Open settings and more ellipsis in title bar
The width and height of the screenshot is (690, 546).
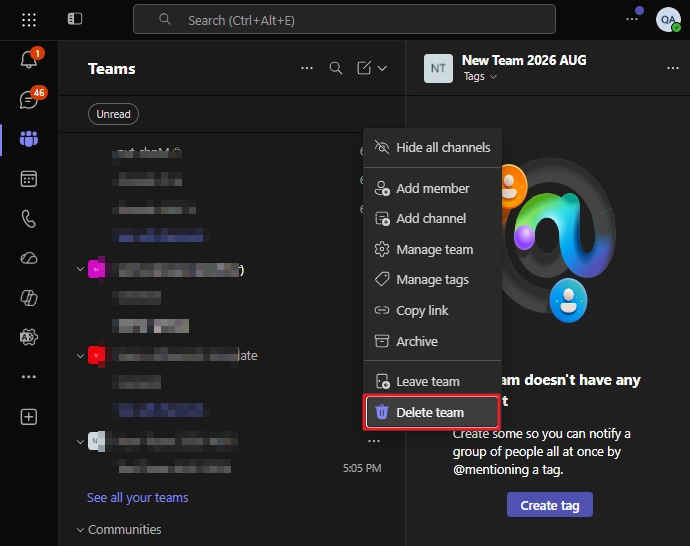632,19
